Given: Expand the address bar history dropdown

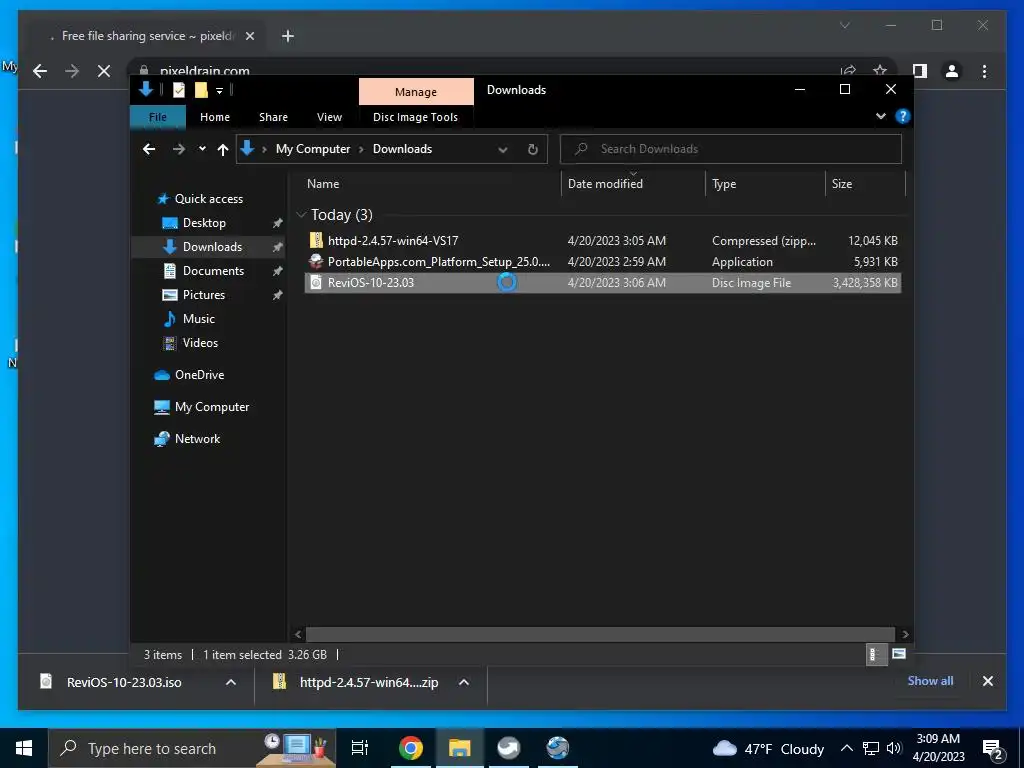Looking at the screenshot, I should 503,150.
